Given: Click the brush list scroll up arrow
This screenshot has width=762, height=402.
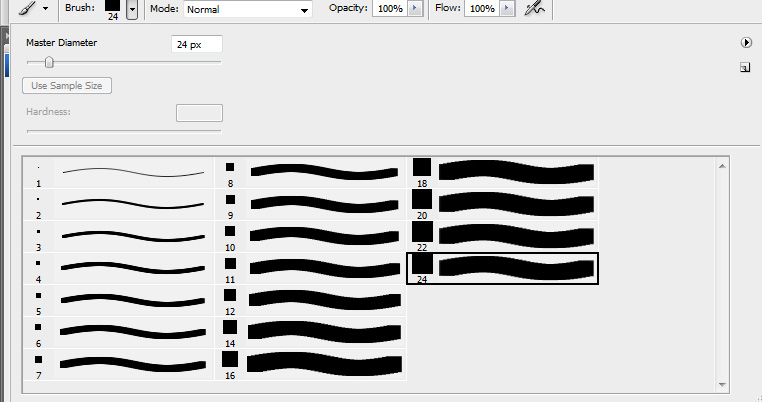Looking at the screenshot, I should point(722,166).
